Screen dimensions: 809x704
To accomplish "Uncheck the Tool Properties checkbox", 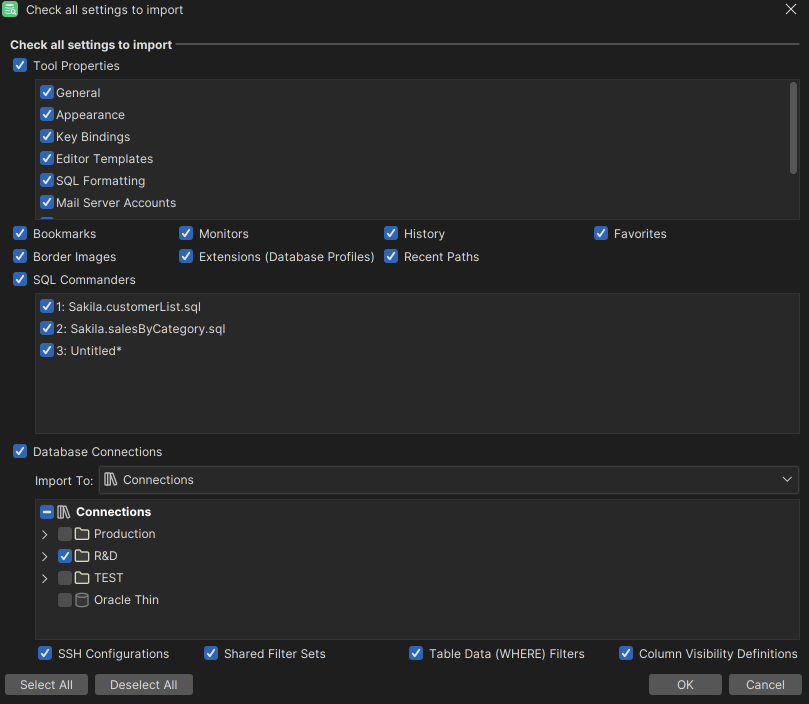I will [20, 66].
